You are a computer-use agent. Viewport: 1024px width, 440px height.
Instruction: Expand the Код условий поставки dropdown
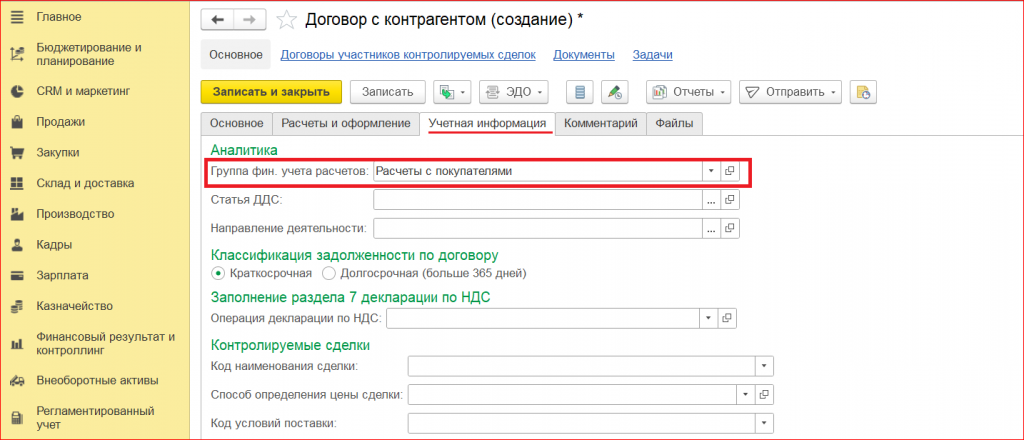point(765,423)
